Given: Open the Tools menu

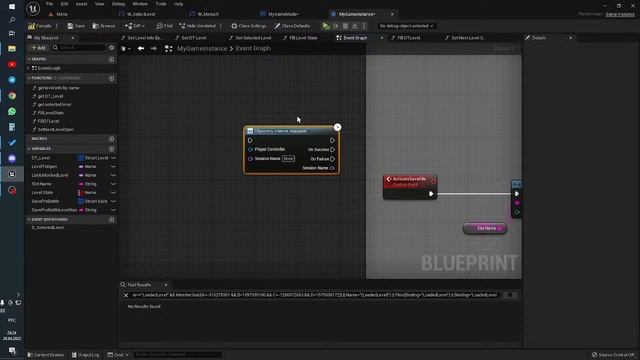Looking at the screenshot, I should 161,4.
